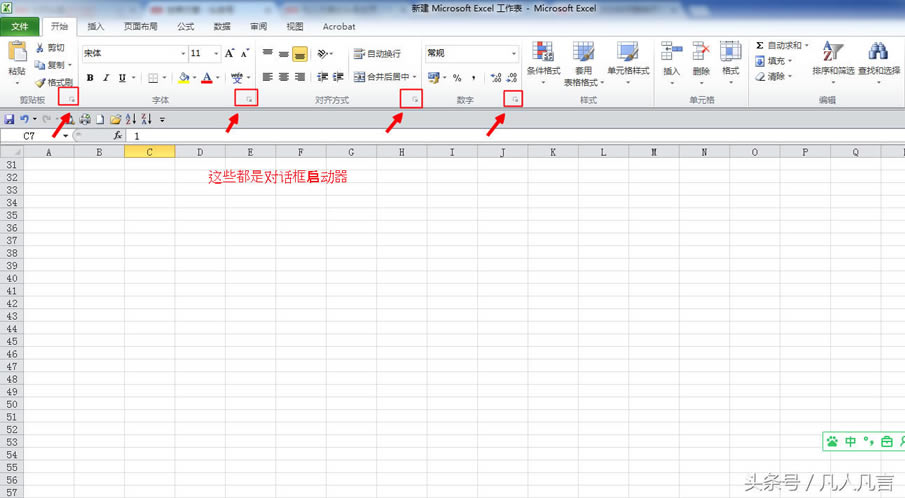Image resolution: width=905 pixels, height=498 pixels.
Task: Apply the red font color A
Action: point(207,77)
